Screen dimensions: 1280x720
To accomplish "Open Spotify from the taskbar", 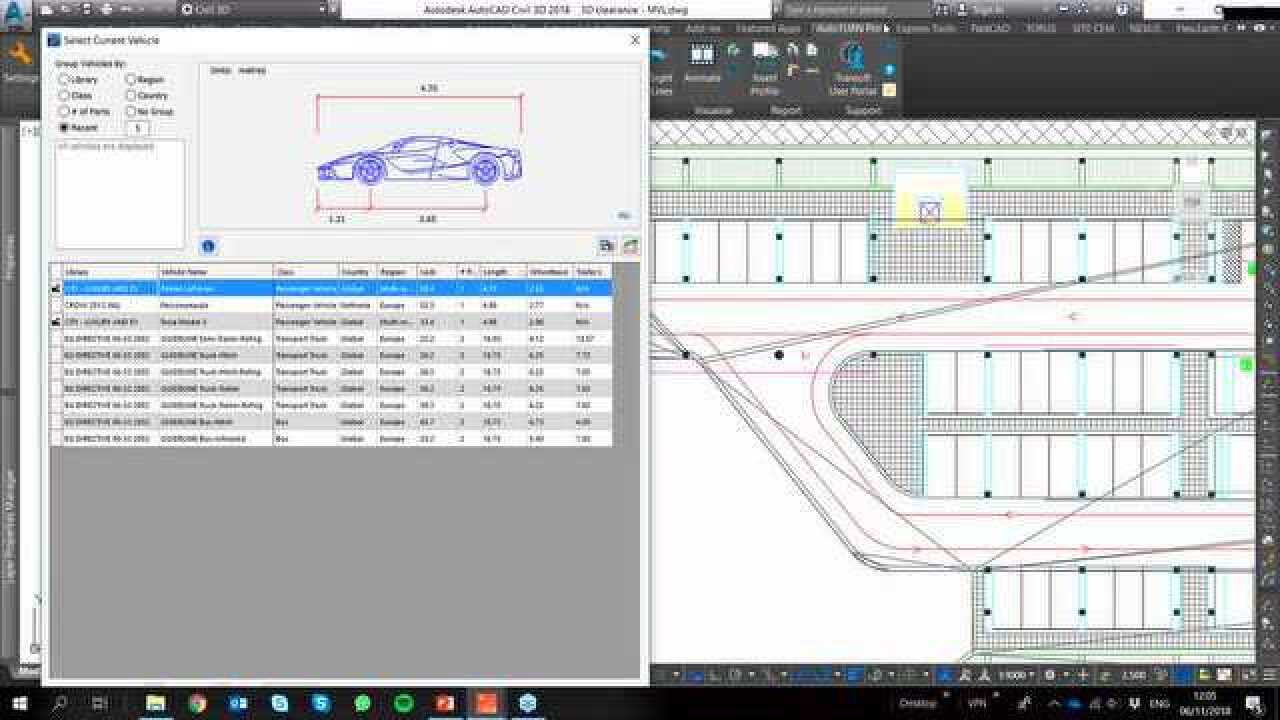I will click(403, 703).
